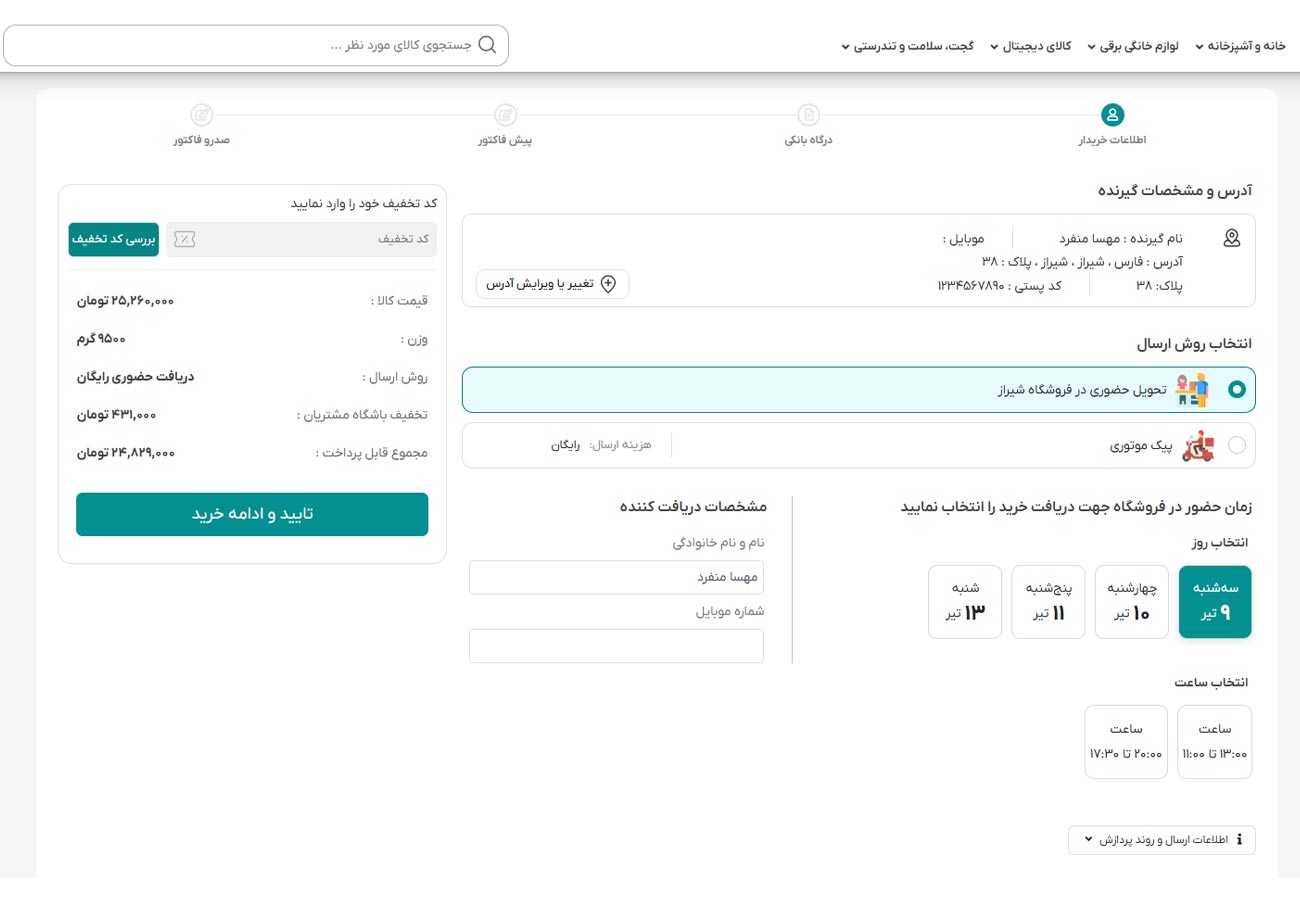Viewport: 1300px width, 900px height.
Task: Click the weight value ۹۵۰۰ گرم
Action: 101,338
